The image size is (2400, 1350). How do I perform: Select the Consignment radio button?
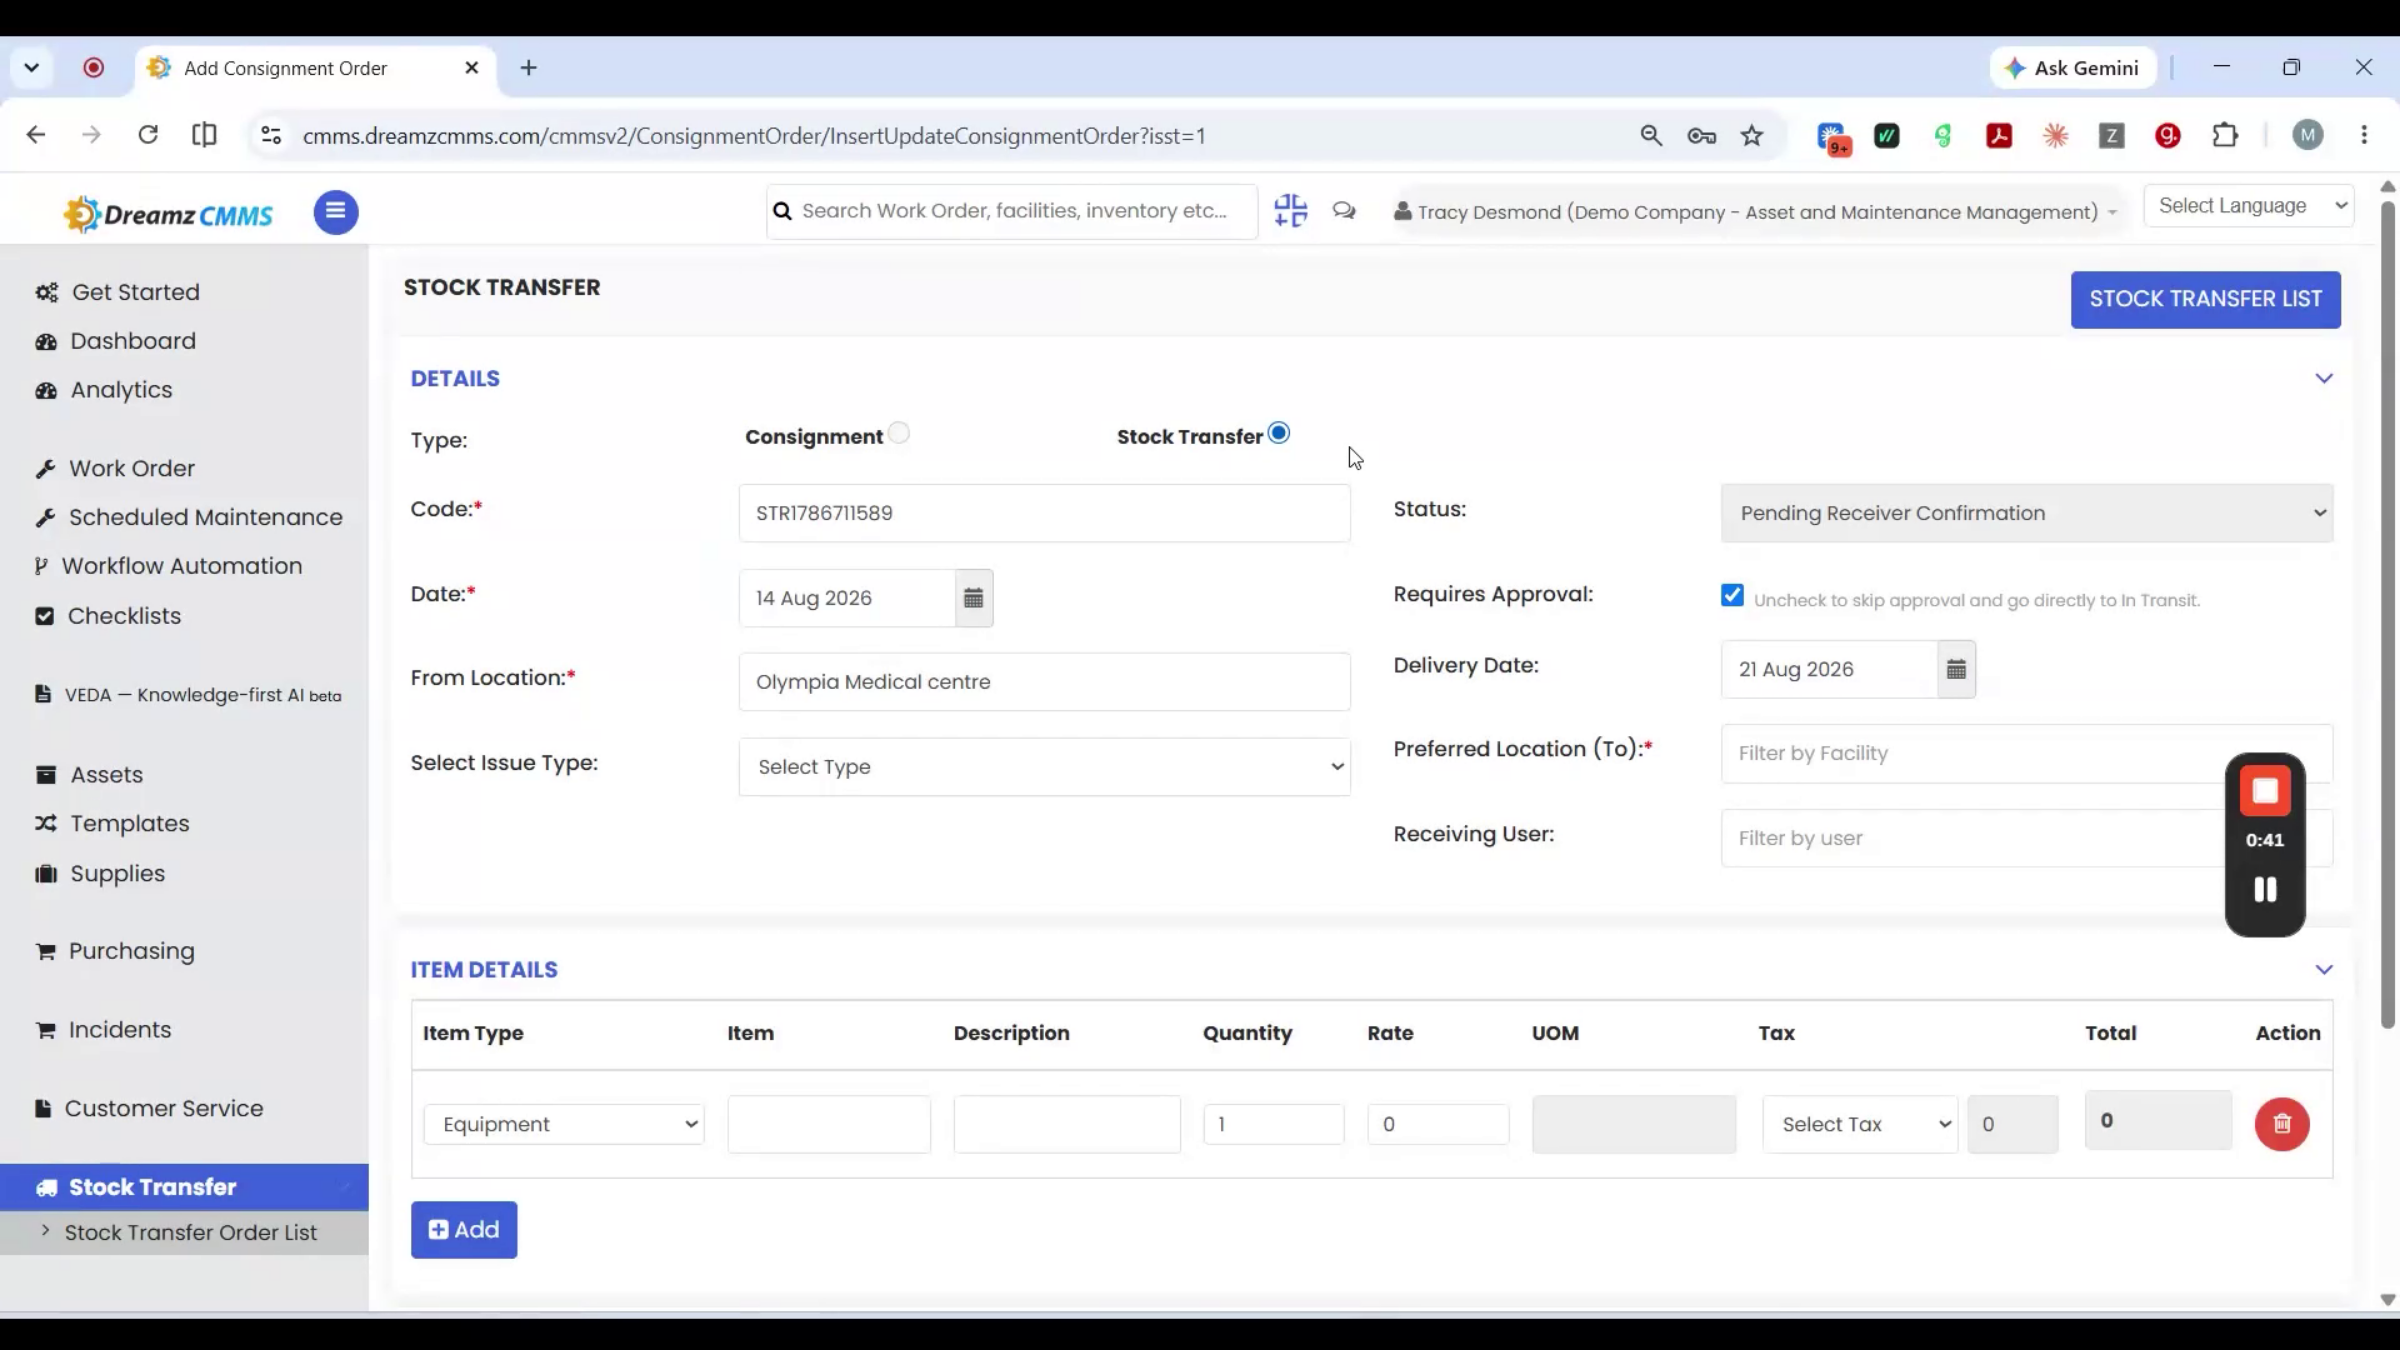click(x=899, y=433)
